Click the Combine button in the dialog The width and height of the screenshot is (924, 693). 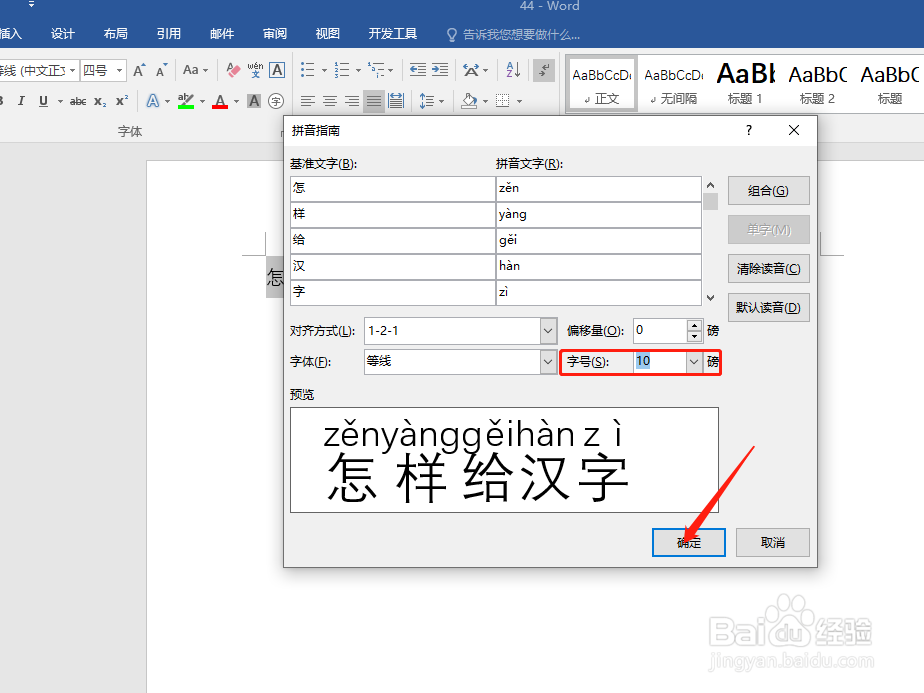pos(768,190)
